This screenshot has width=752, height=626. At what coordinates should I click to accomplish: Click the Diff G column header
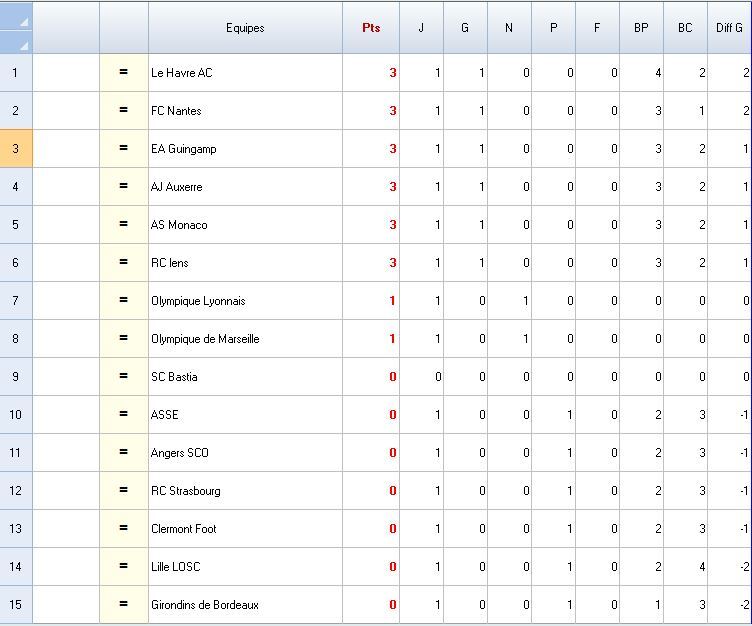pos(729,28)
